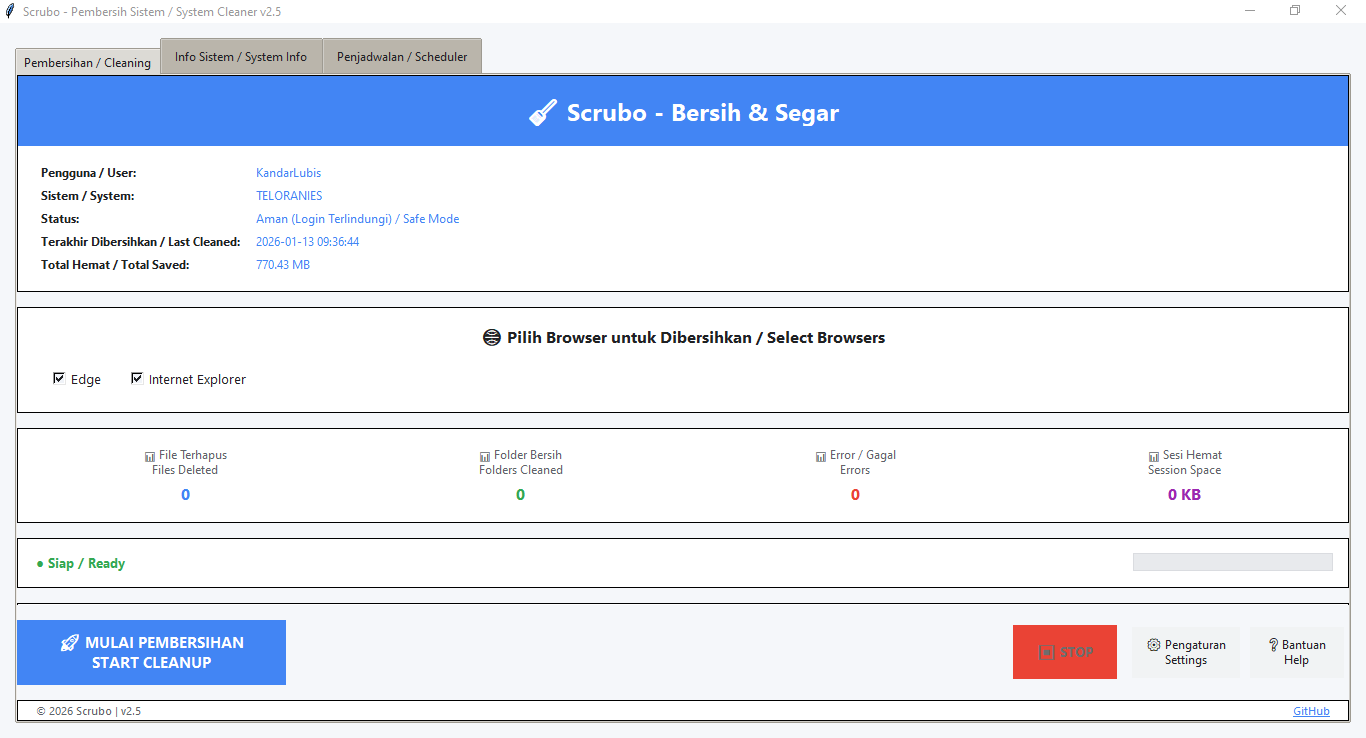Start cleanup with MULAI PEMBERSIHAN button
Screen dimensions: 1366x738
coord(151,652)
